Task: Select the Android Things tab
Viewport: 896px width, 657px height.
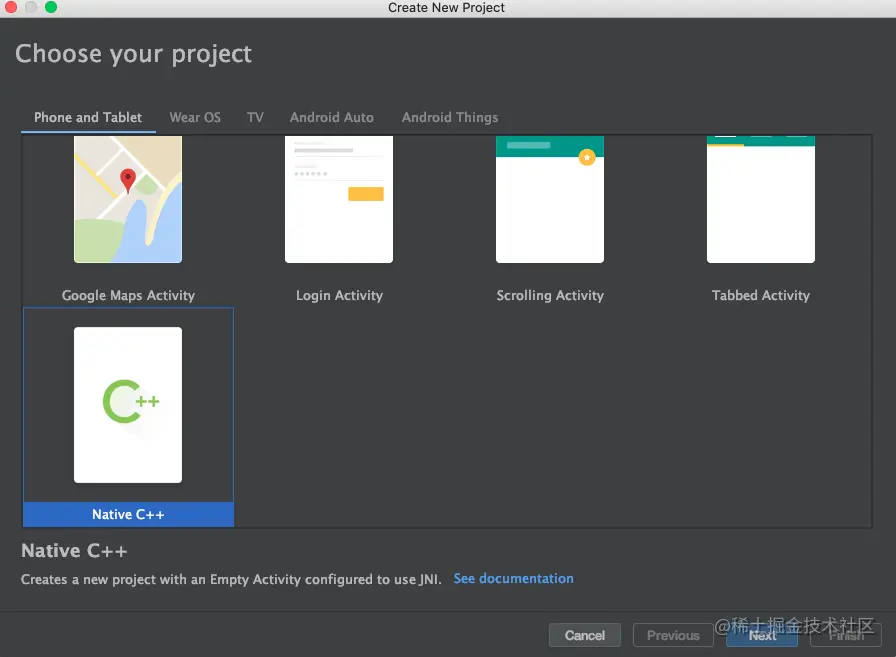Action: pyautogui.click(x=450, y=117)
